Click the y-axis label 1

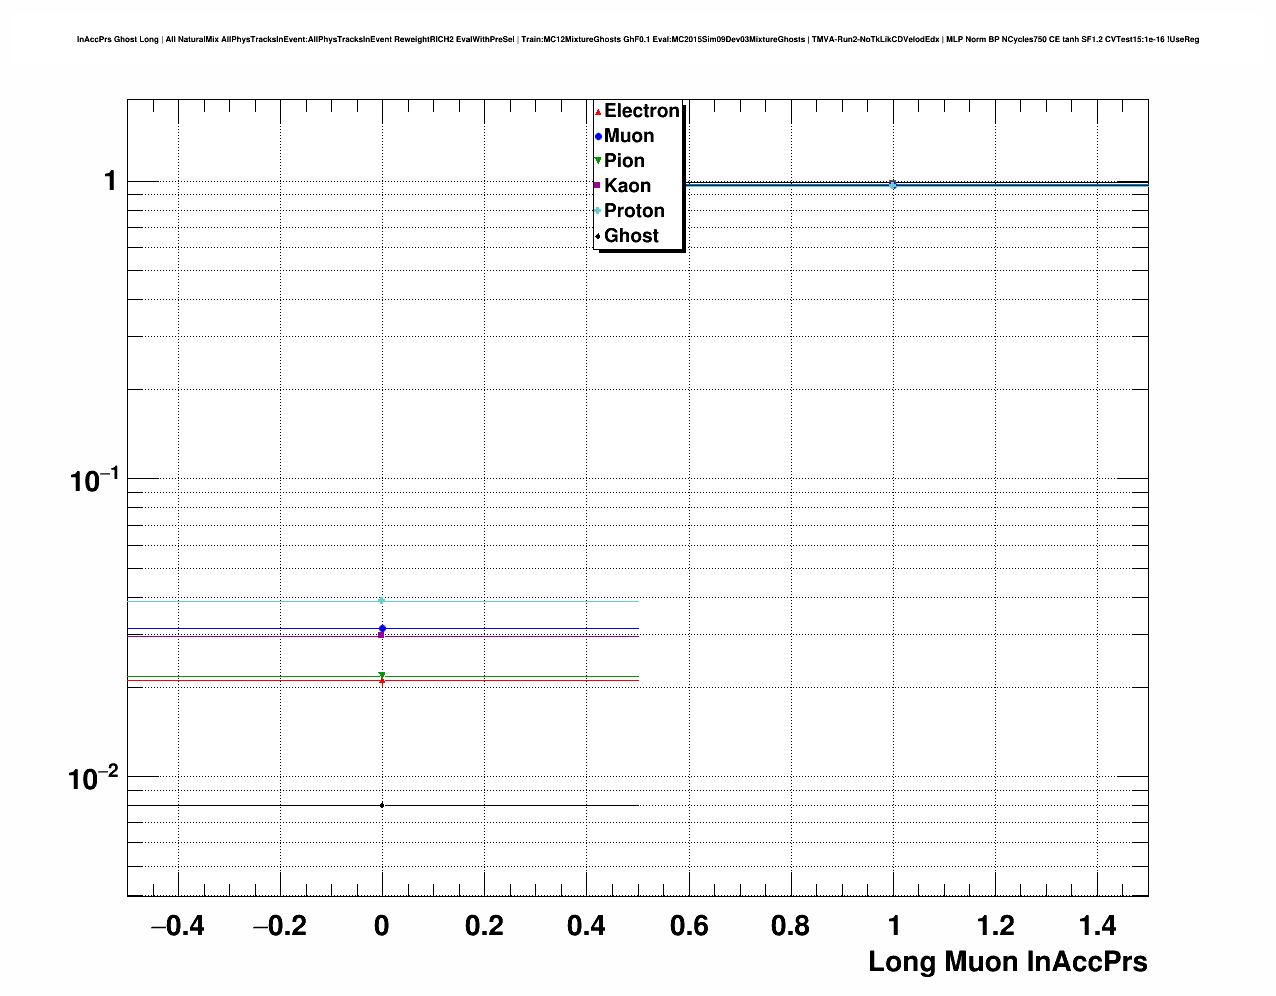tap(111, 181)
